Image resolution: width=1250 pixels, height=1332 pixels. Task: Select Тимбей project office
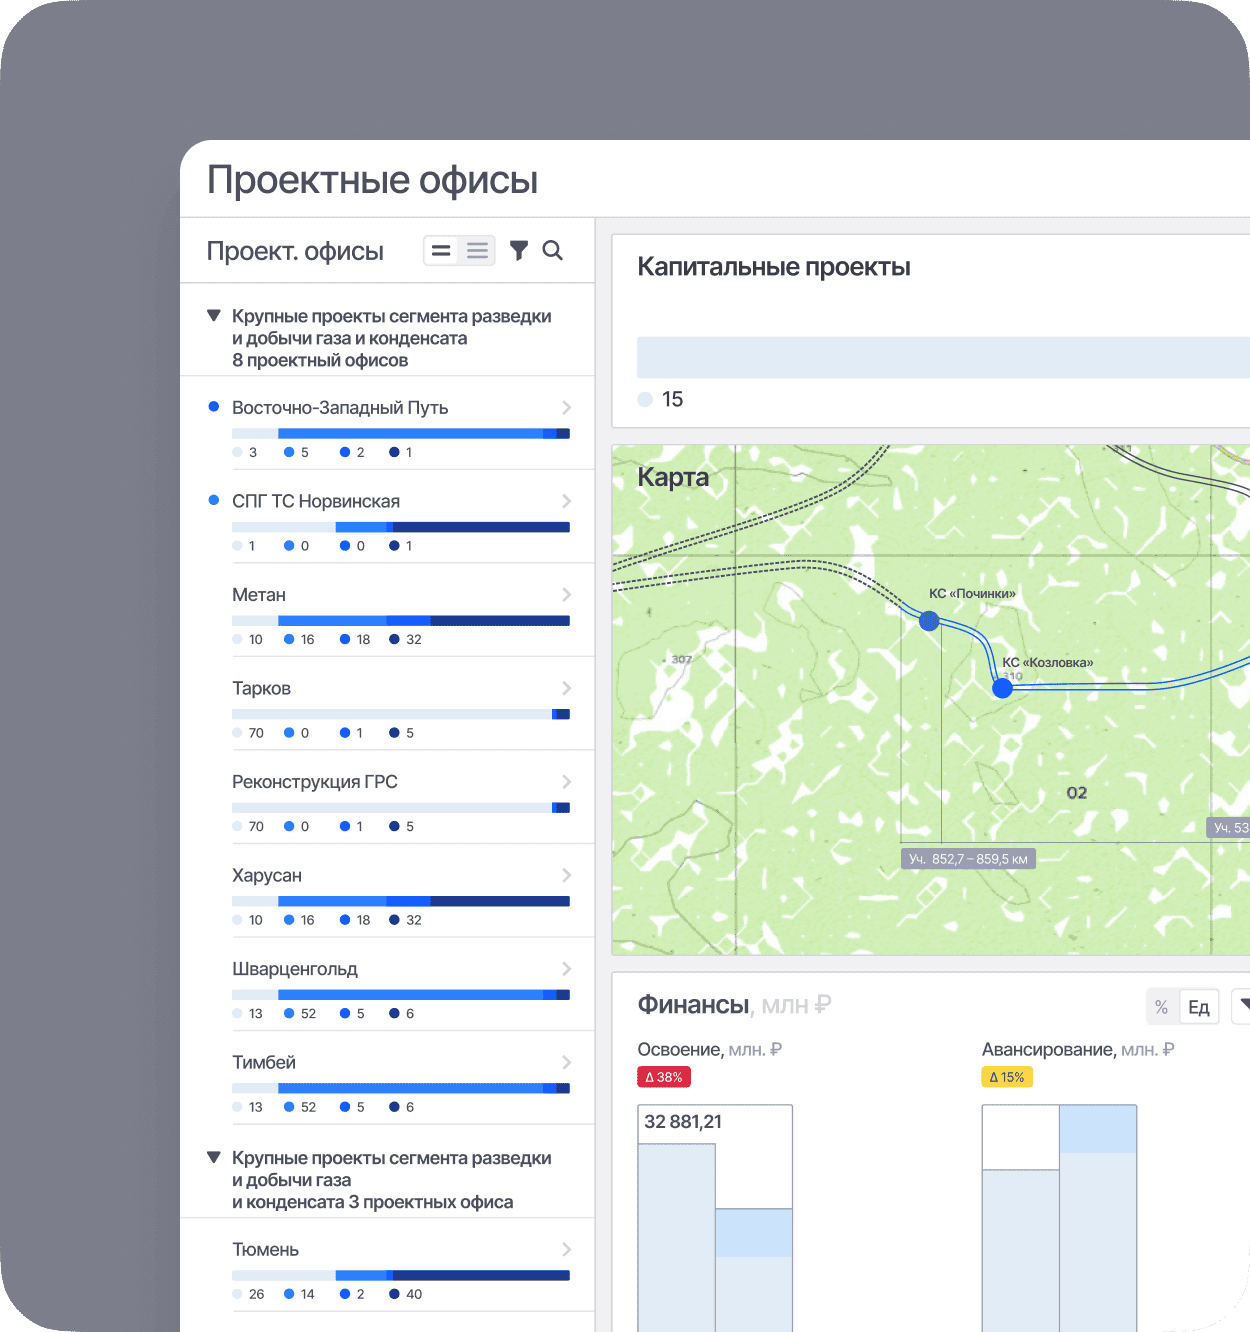click(x=387, y=1078)
